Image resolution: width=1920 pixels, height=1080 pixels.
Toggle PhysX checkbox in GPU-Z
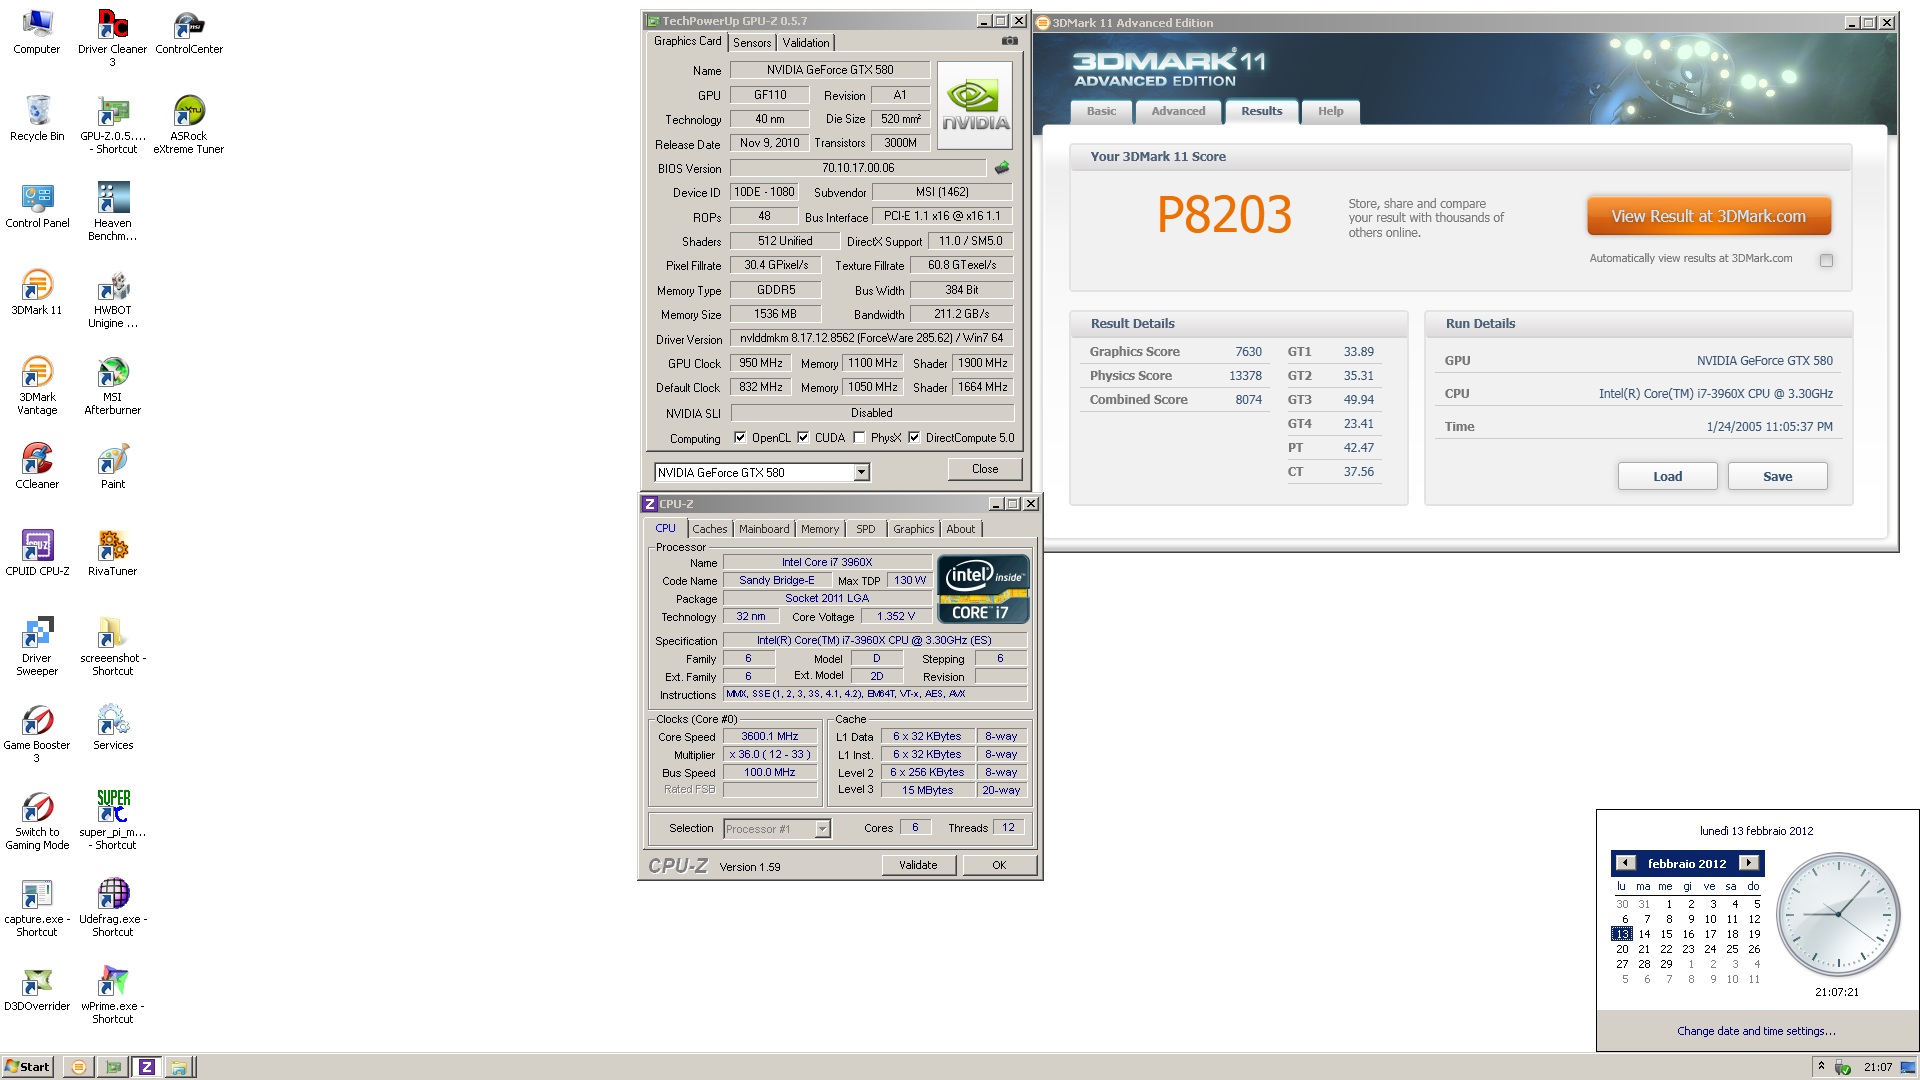point(859,437)
